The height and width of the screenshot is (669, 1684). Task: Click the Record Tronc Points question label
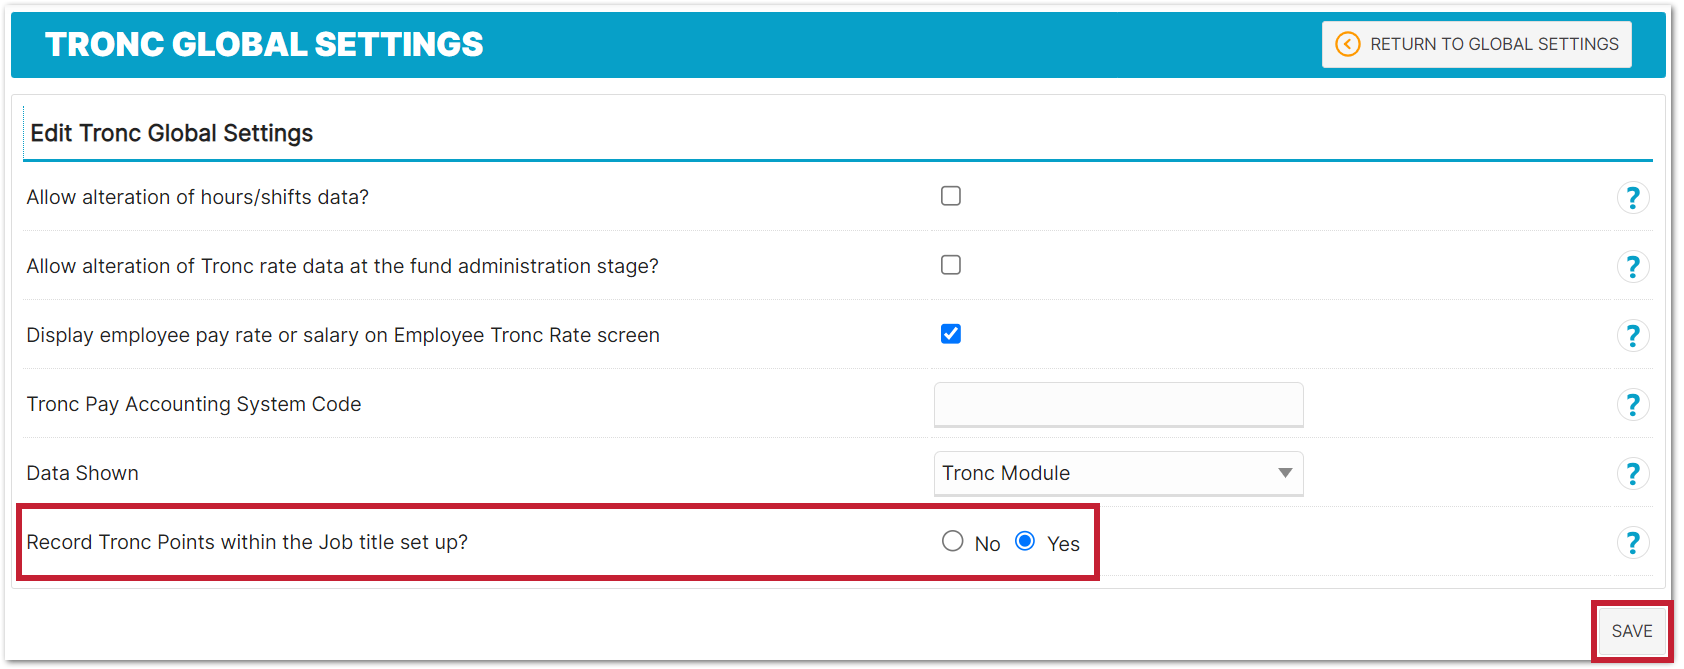pos(247,542)
